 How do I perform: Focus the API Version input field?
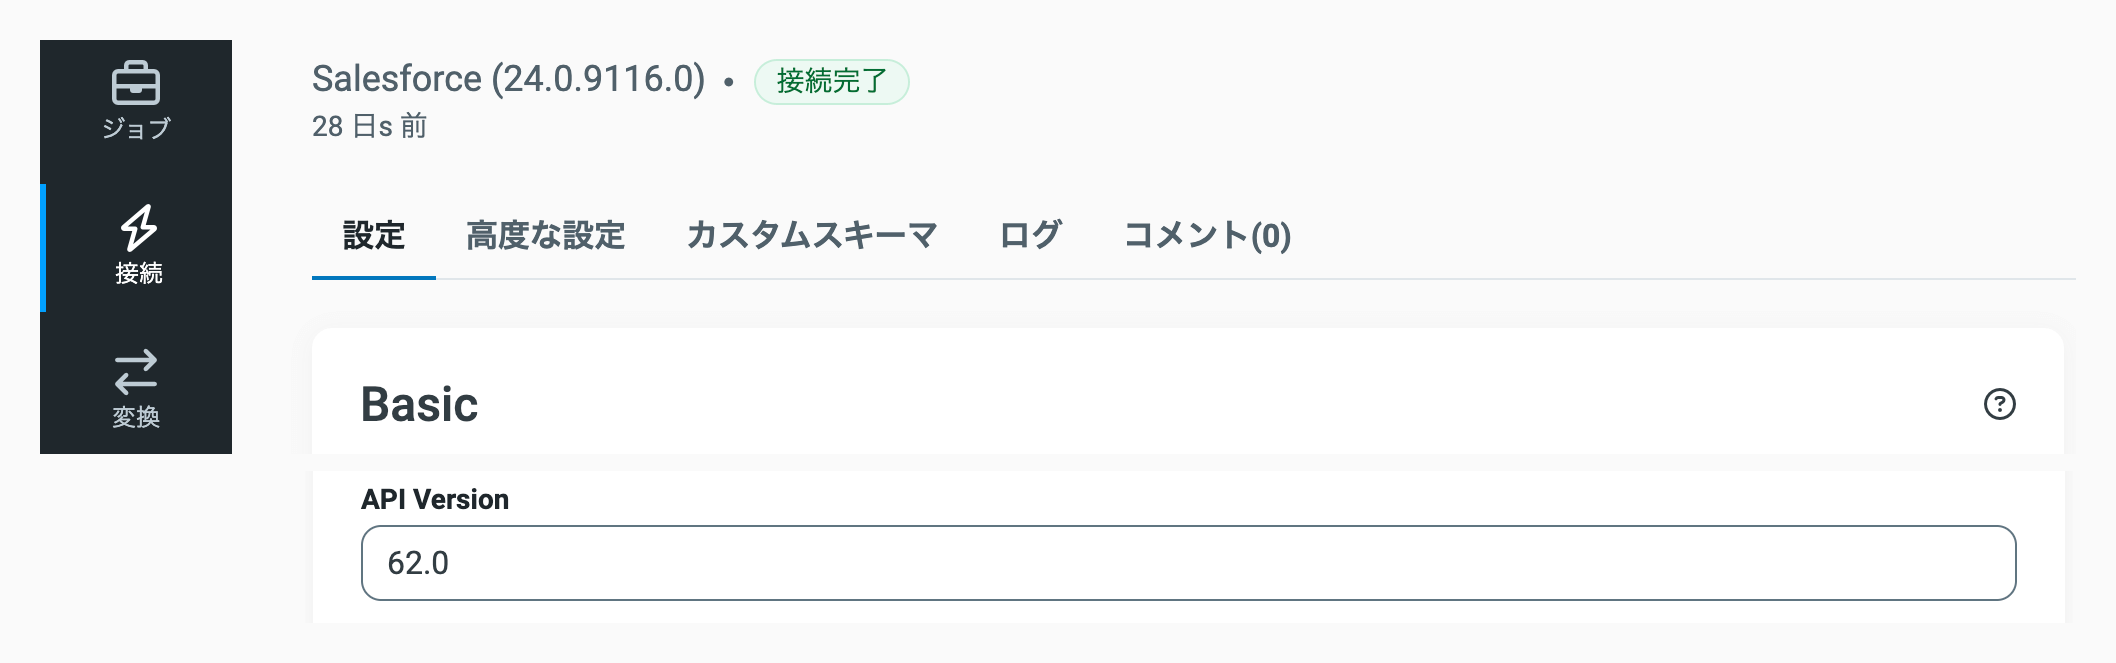tap(1188, 563)
